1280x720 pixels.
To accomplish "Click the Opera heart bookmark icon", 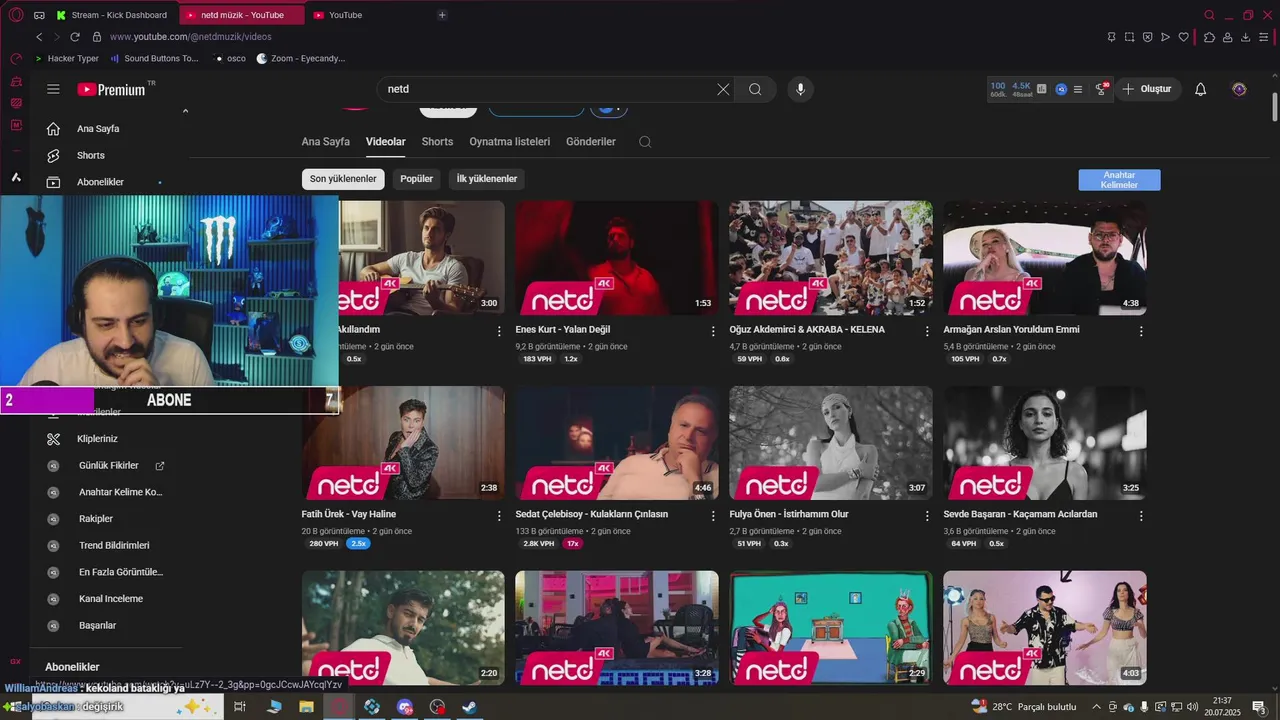I will pyautogui.click(x=1183, y=37).
